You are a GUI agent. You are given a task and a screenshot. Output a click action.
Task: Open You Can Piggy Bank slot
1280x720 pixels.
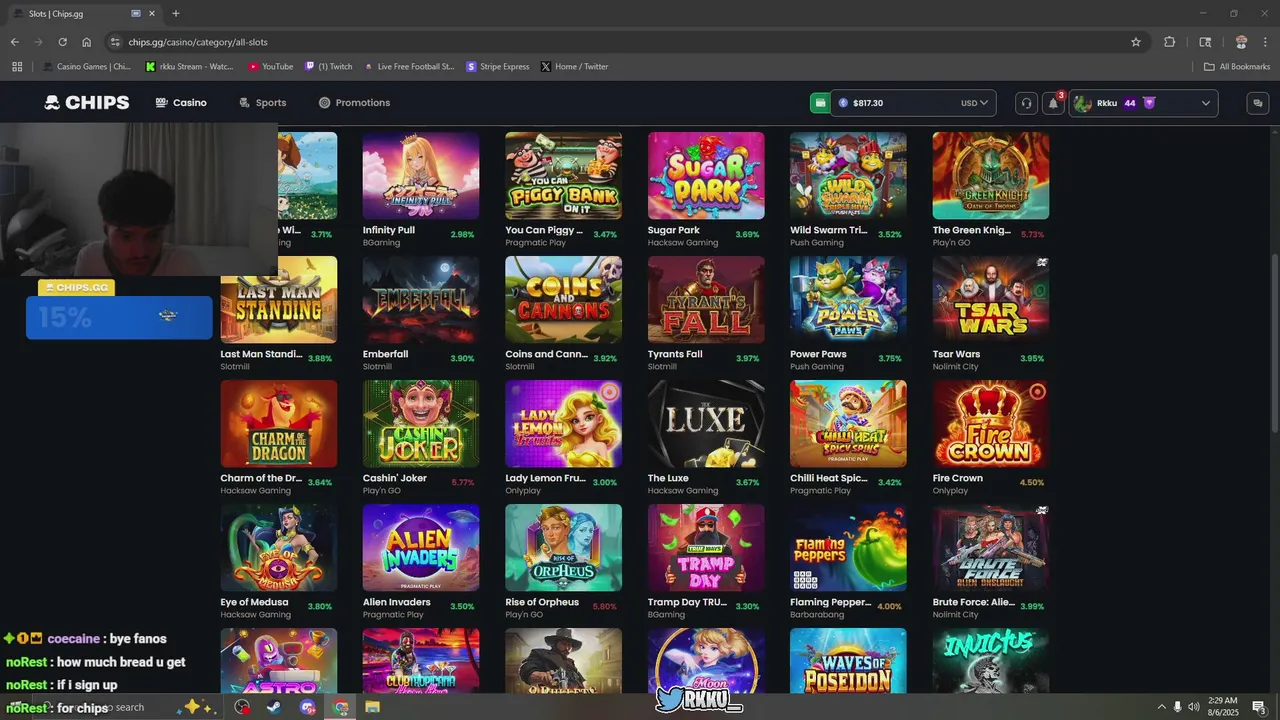point(563,176)
